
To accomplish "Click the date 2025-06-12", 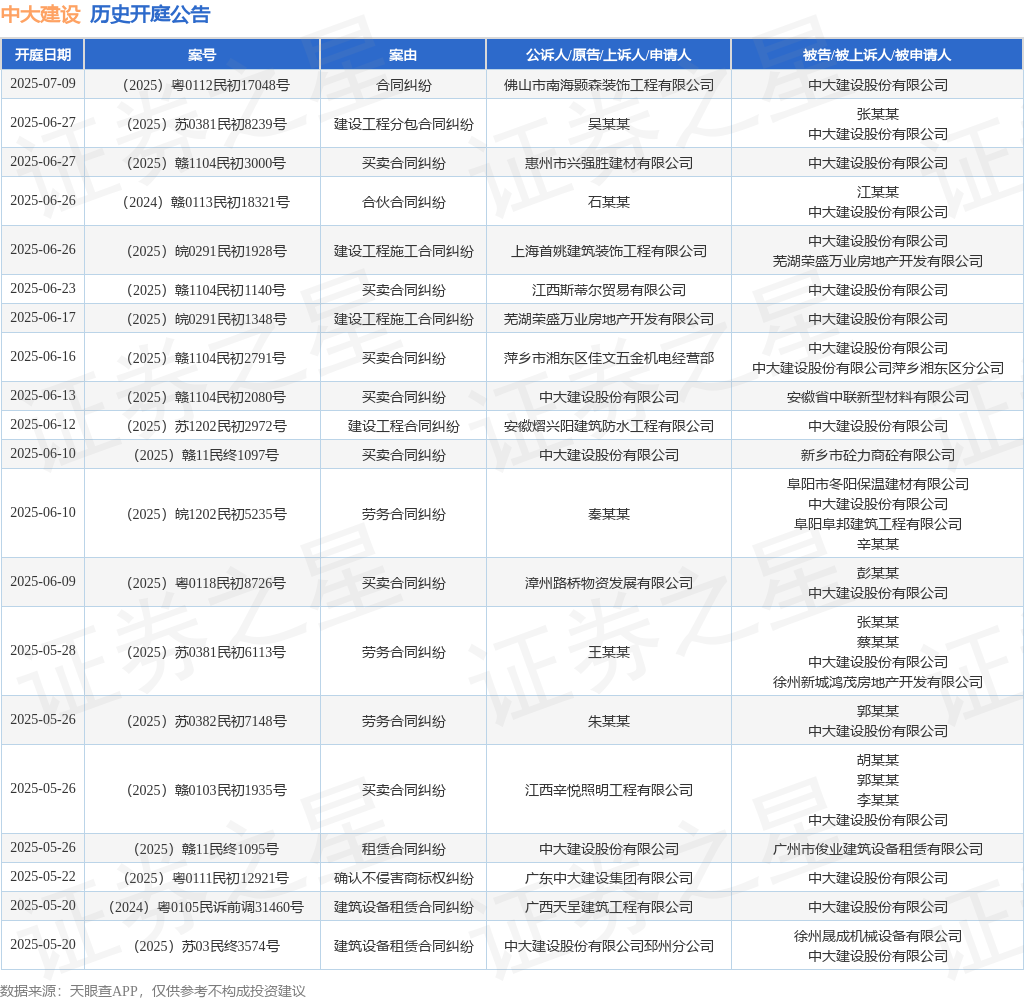I will (x=43, y=425).
